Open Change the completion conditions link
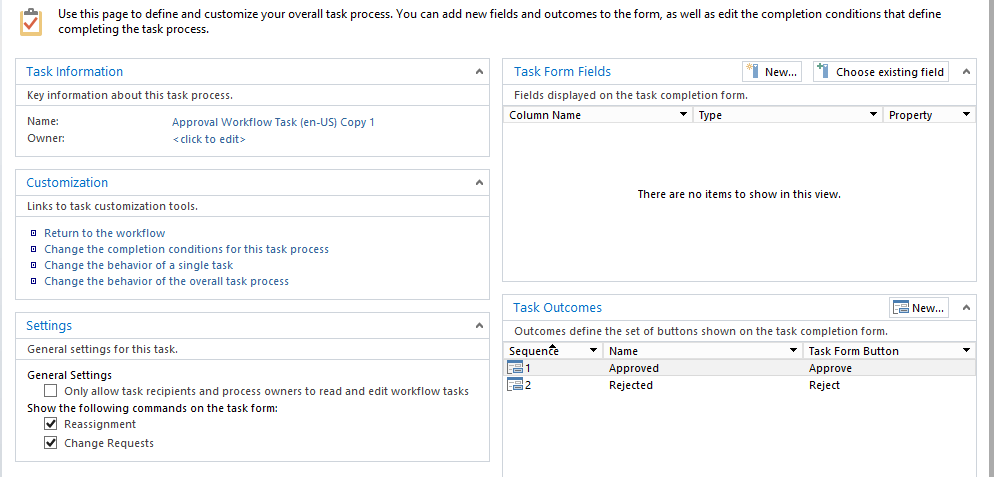 tap(186, 249)
